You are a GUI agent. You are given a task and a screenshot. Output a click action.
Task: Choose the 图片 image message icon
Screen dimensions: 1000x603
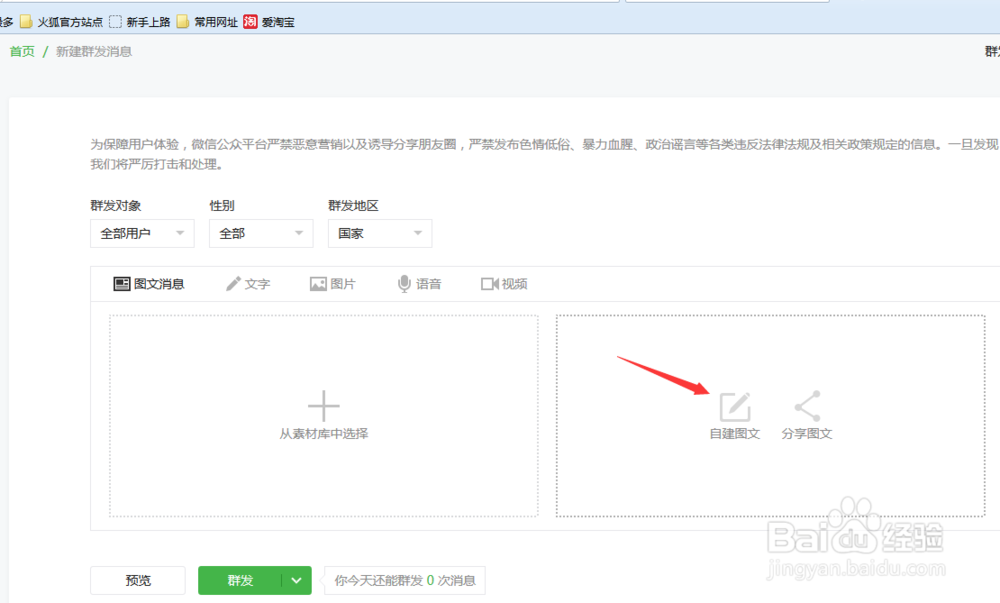333,283
